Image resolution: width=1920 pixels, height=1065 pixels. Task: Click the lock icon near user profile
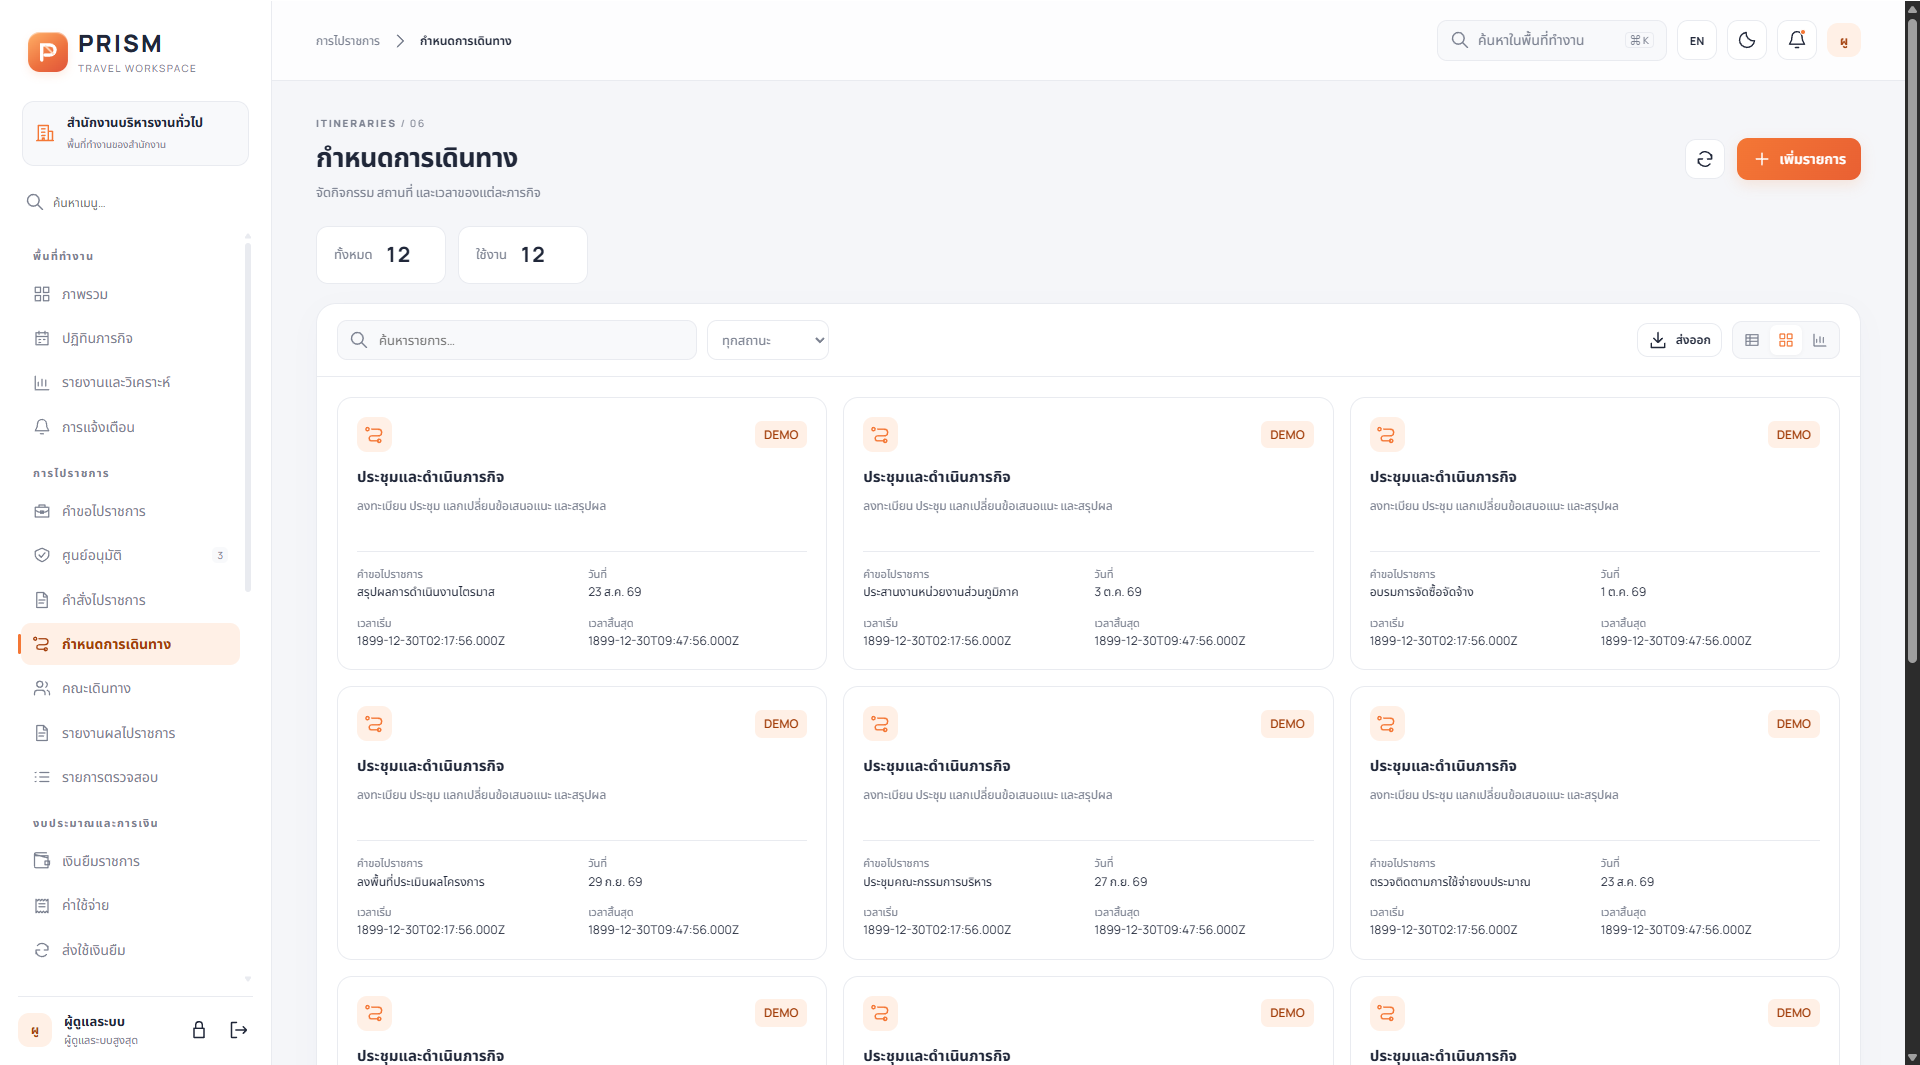click(199, 1030)
